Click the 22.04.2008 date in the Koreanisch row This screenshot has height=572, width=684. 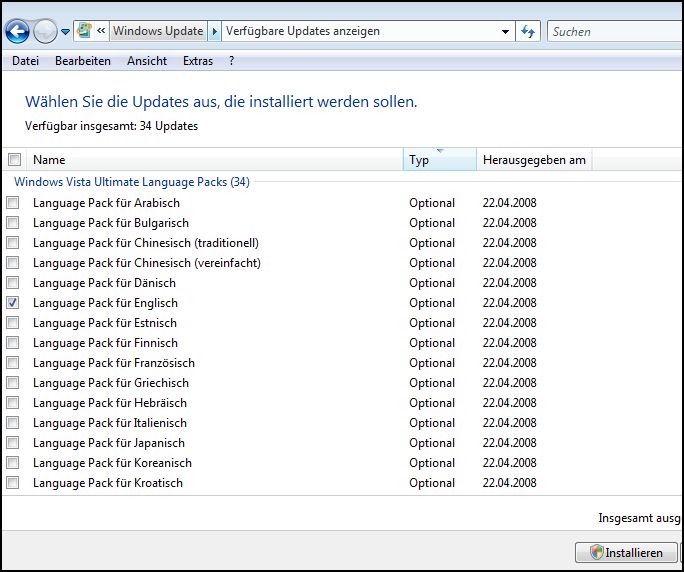(x=510, y=463)
